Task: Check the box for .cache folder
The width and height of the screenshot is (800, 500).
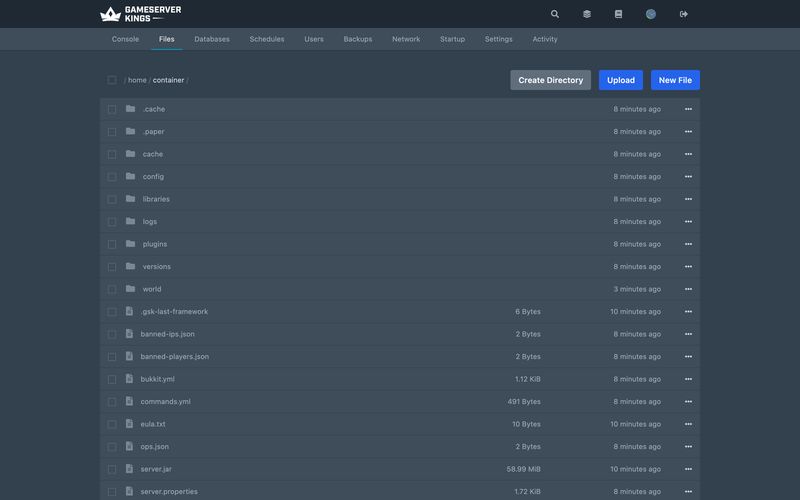Action: pyautogui.click(x=112, y=109)
